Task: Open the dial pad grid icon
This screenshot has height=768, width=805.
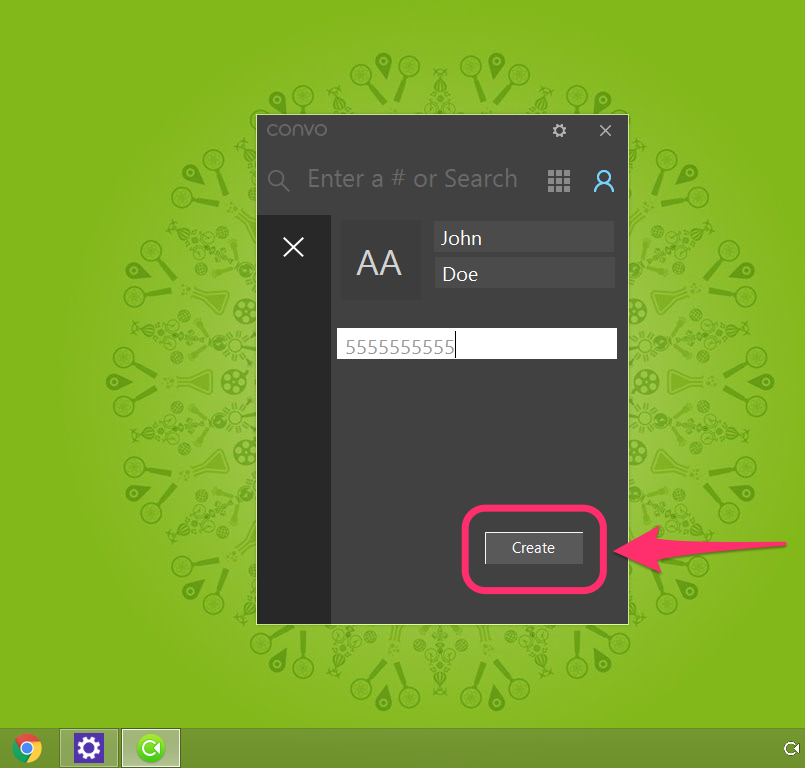Action: pyautogui.click(x=559, y=181)
